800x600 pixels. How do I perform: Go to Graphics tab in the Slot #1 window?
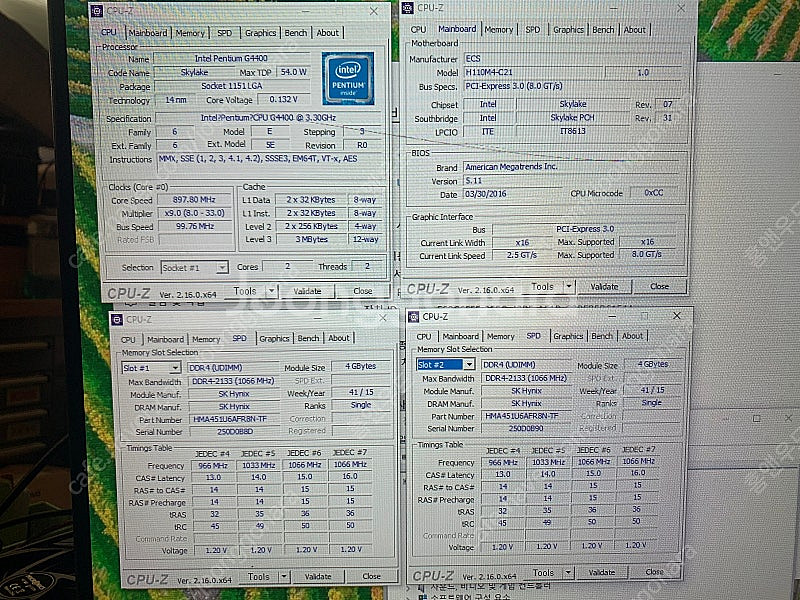[x=274, y=338]
